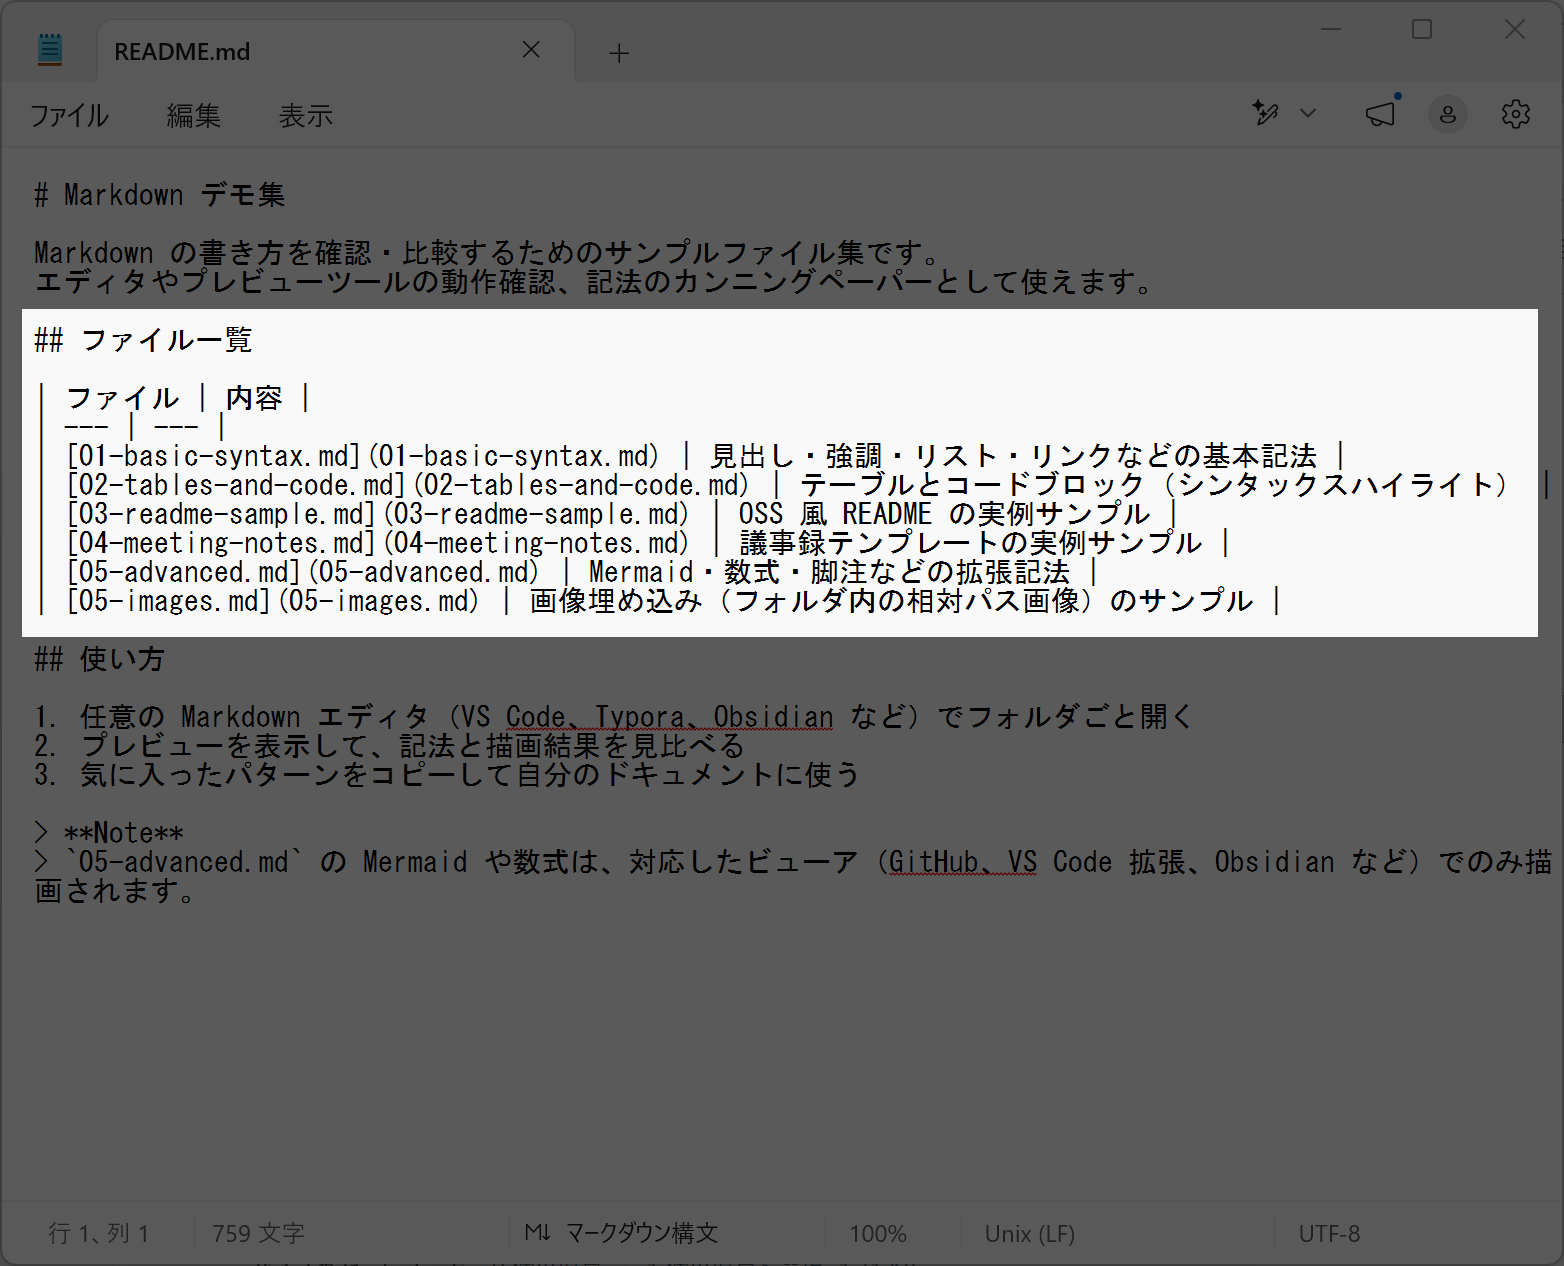
Task: Open the account profile icon
Action: [x=1447, y=114]
